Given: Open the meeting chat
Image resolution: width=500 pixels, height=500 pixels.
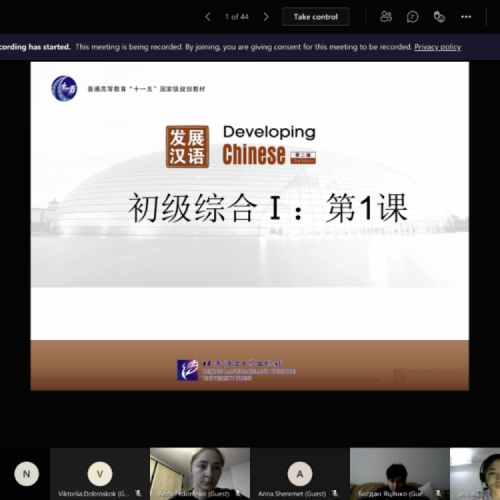Looking at the screenshot, I should (x=412, y=17).
